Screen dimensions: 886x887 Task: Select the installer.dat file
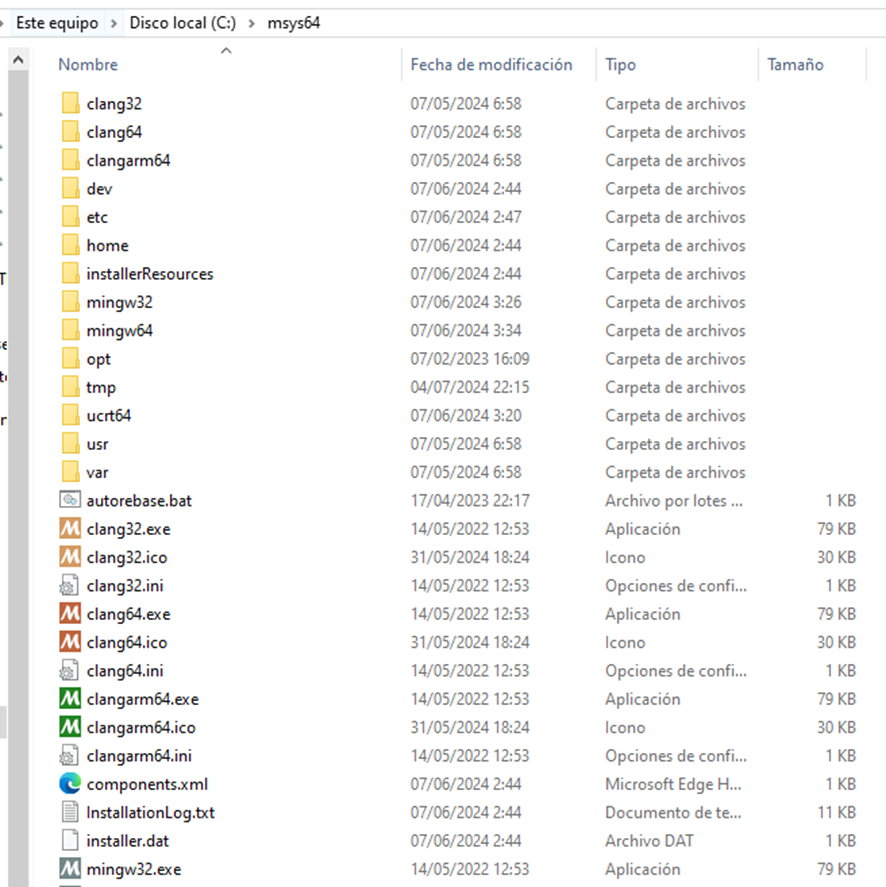(125, 841)
